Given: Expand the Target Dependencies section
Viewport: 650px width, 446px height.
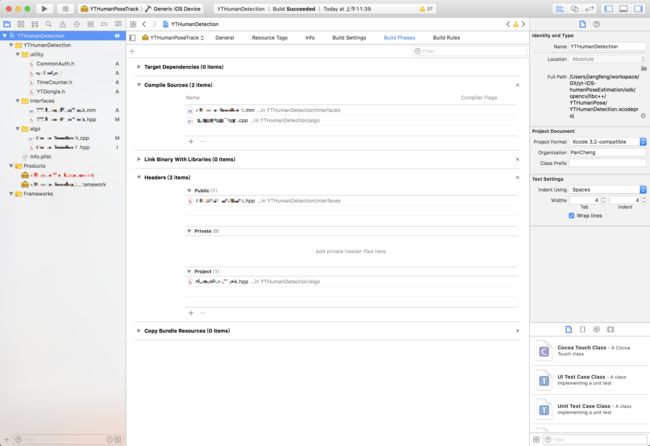Looking at the screenshot, I should pyautogui.click(x=139, y=67).
